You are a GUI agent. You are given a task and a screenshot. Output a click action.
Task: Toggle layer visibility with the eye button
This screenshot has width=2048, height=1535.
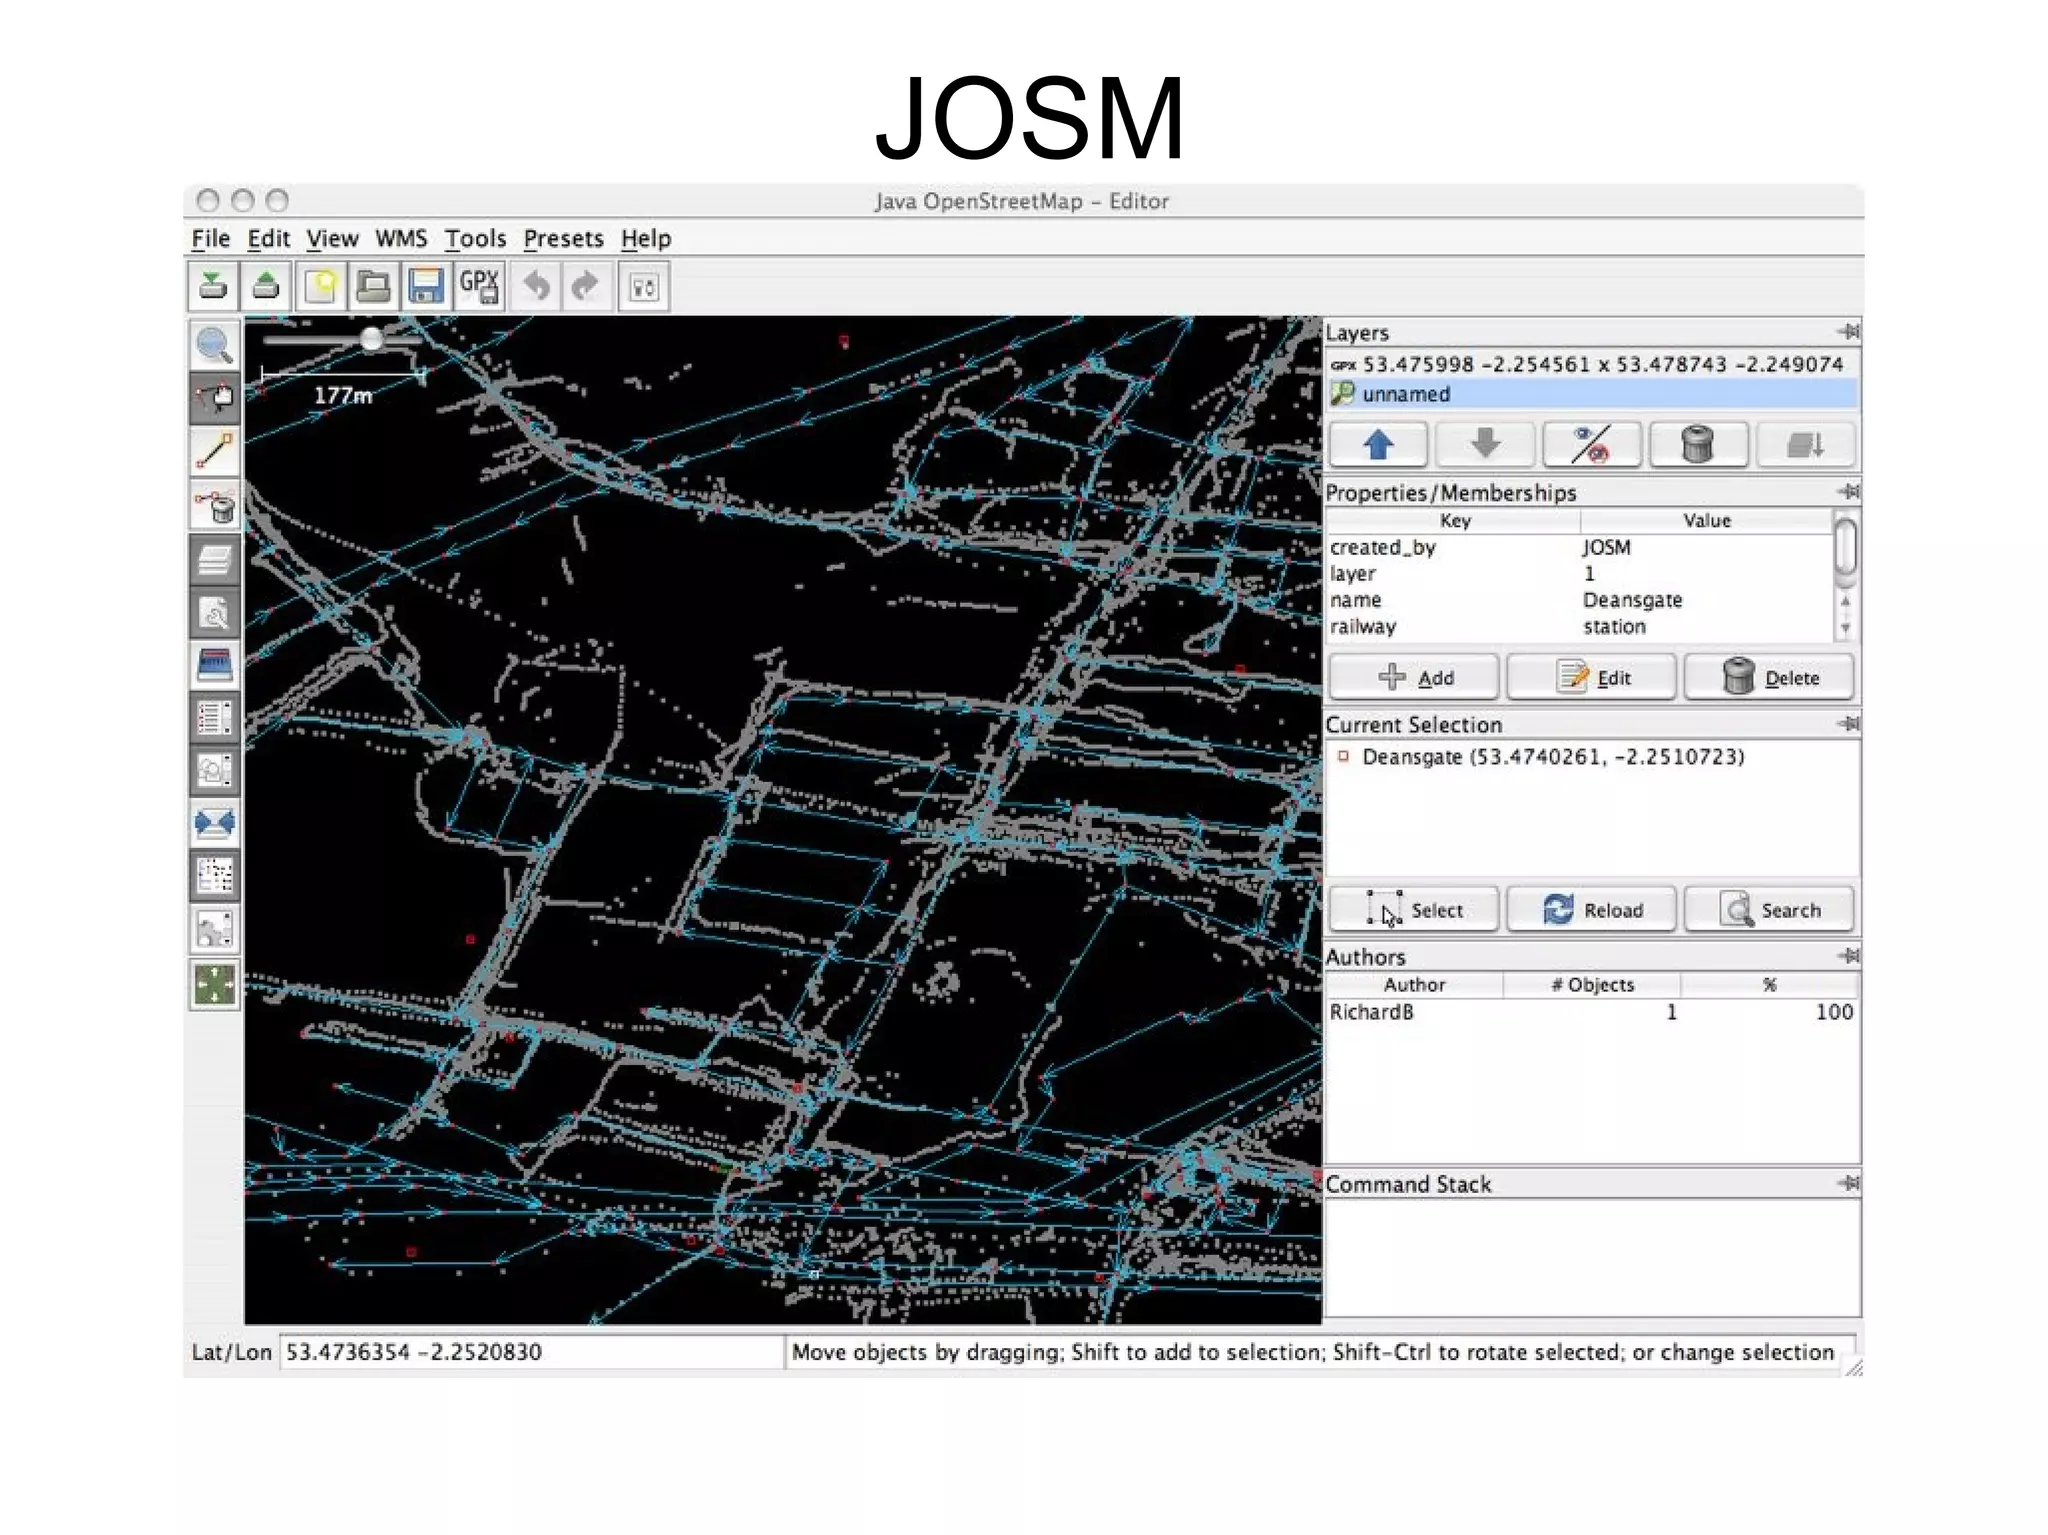pos(1592,444)
